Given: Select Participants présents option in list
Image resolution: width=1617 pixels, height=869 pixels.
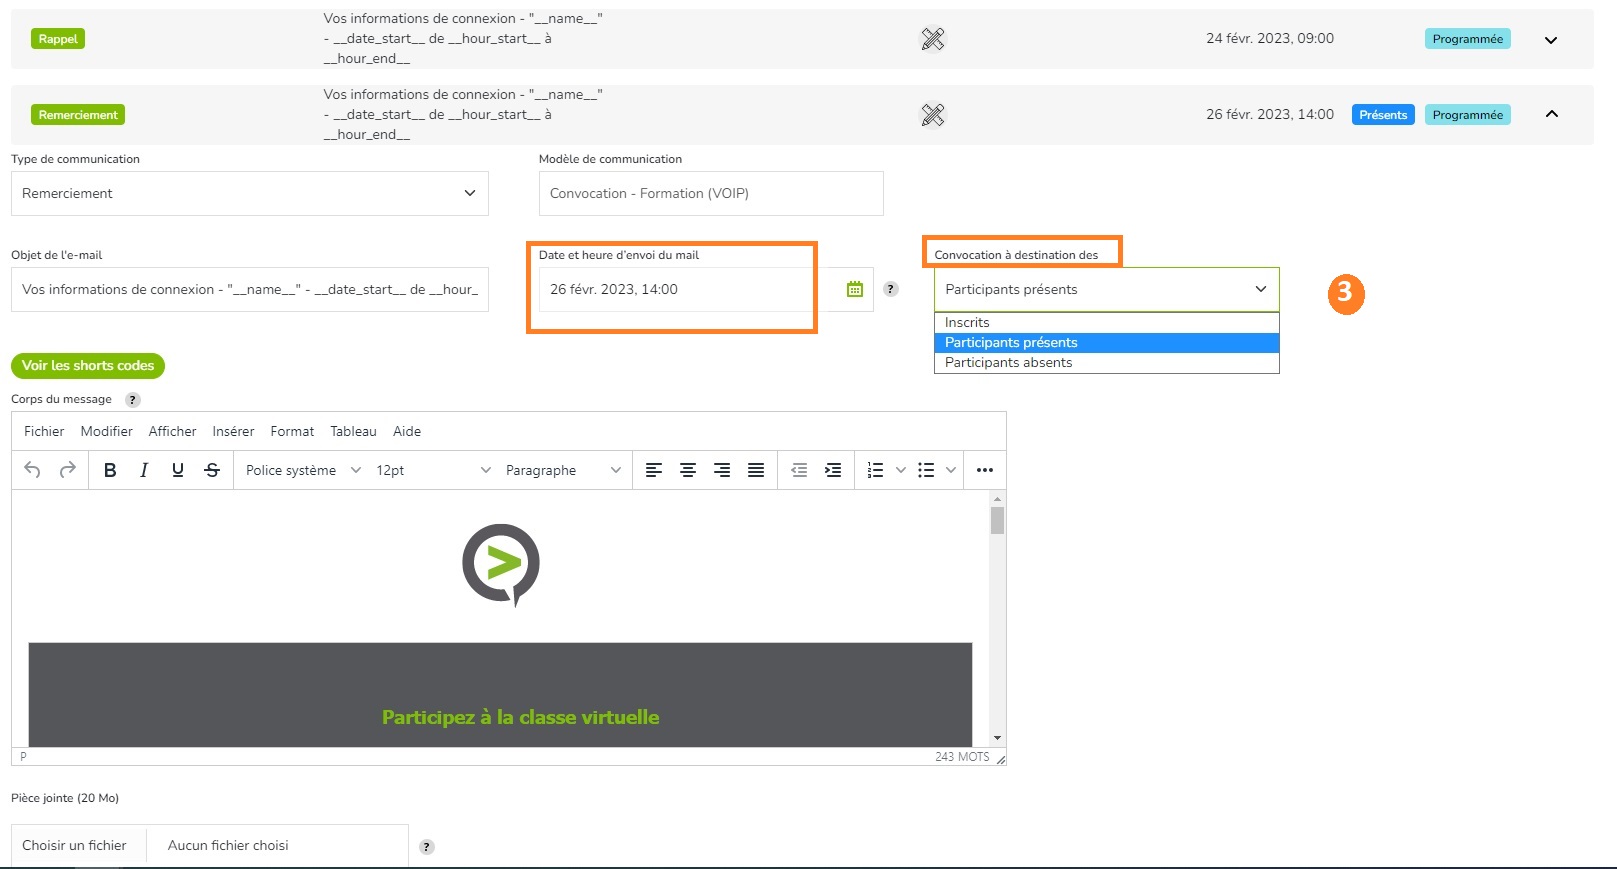Looking at the screenshot, I should pos(1107,342).
